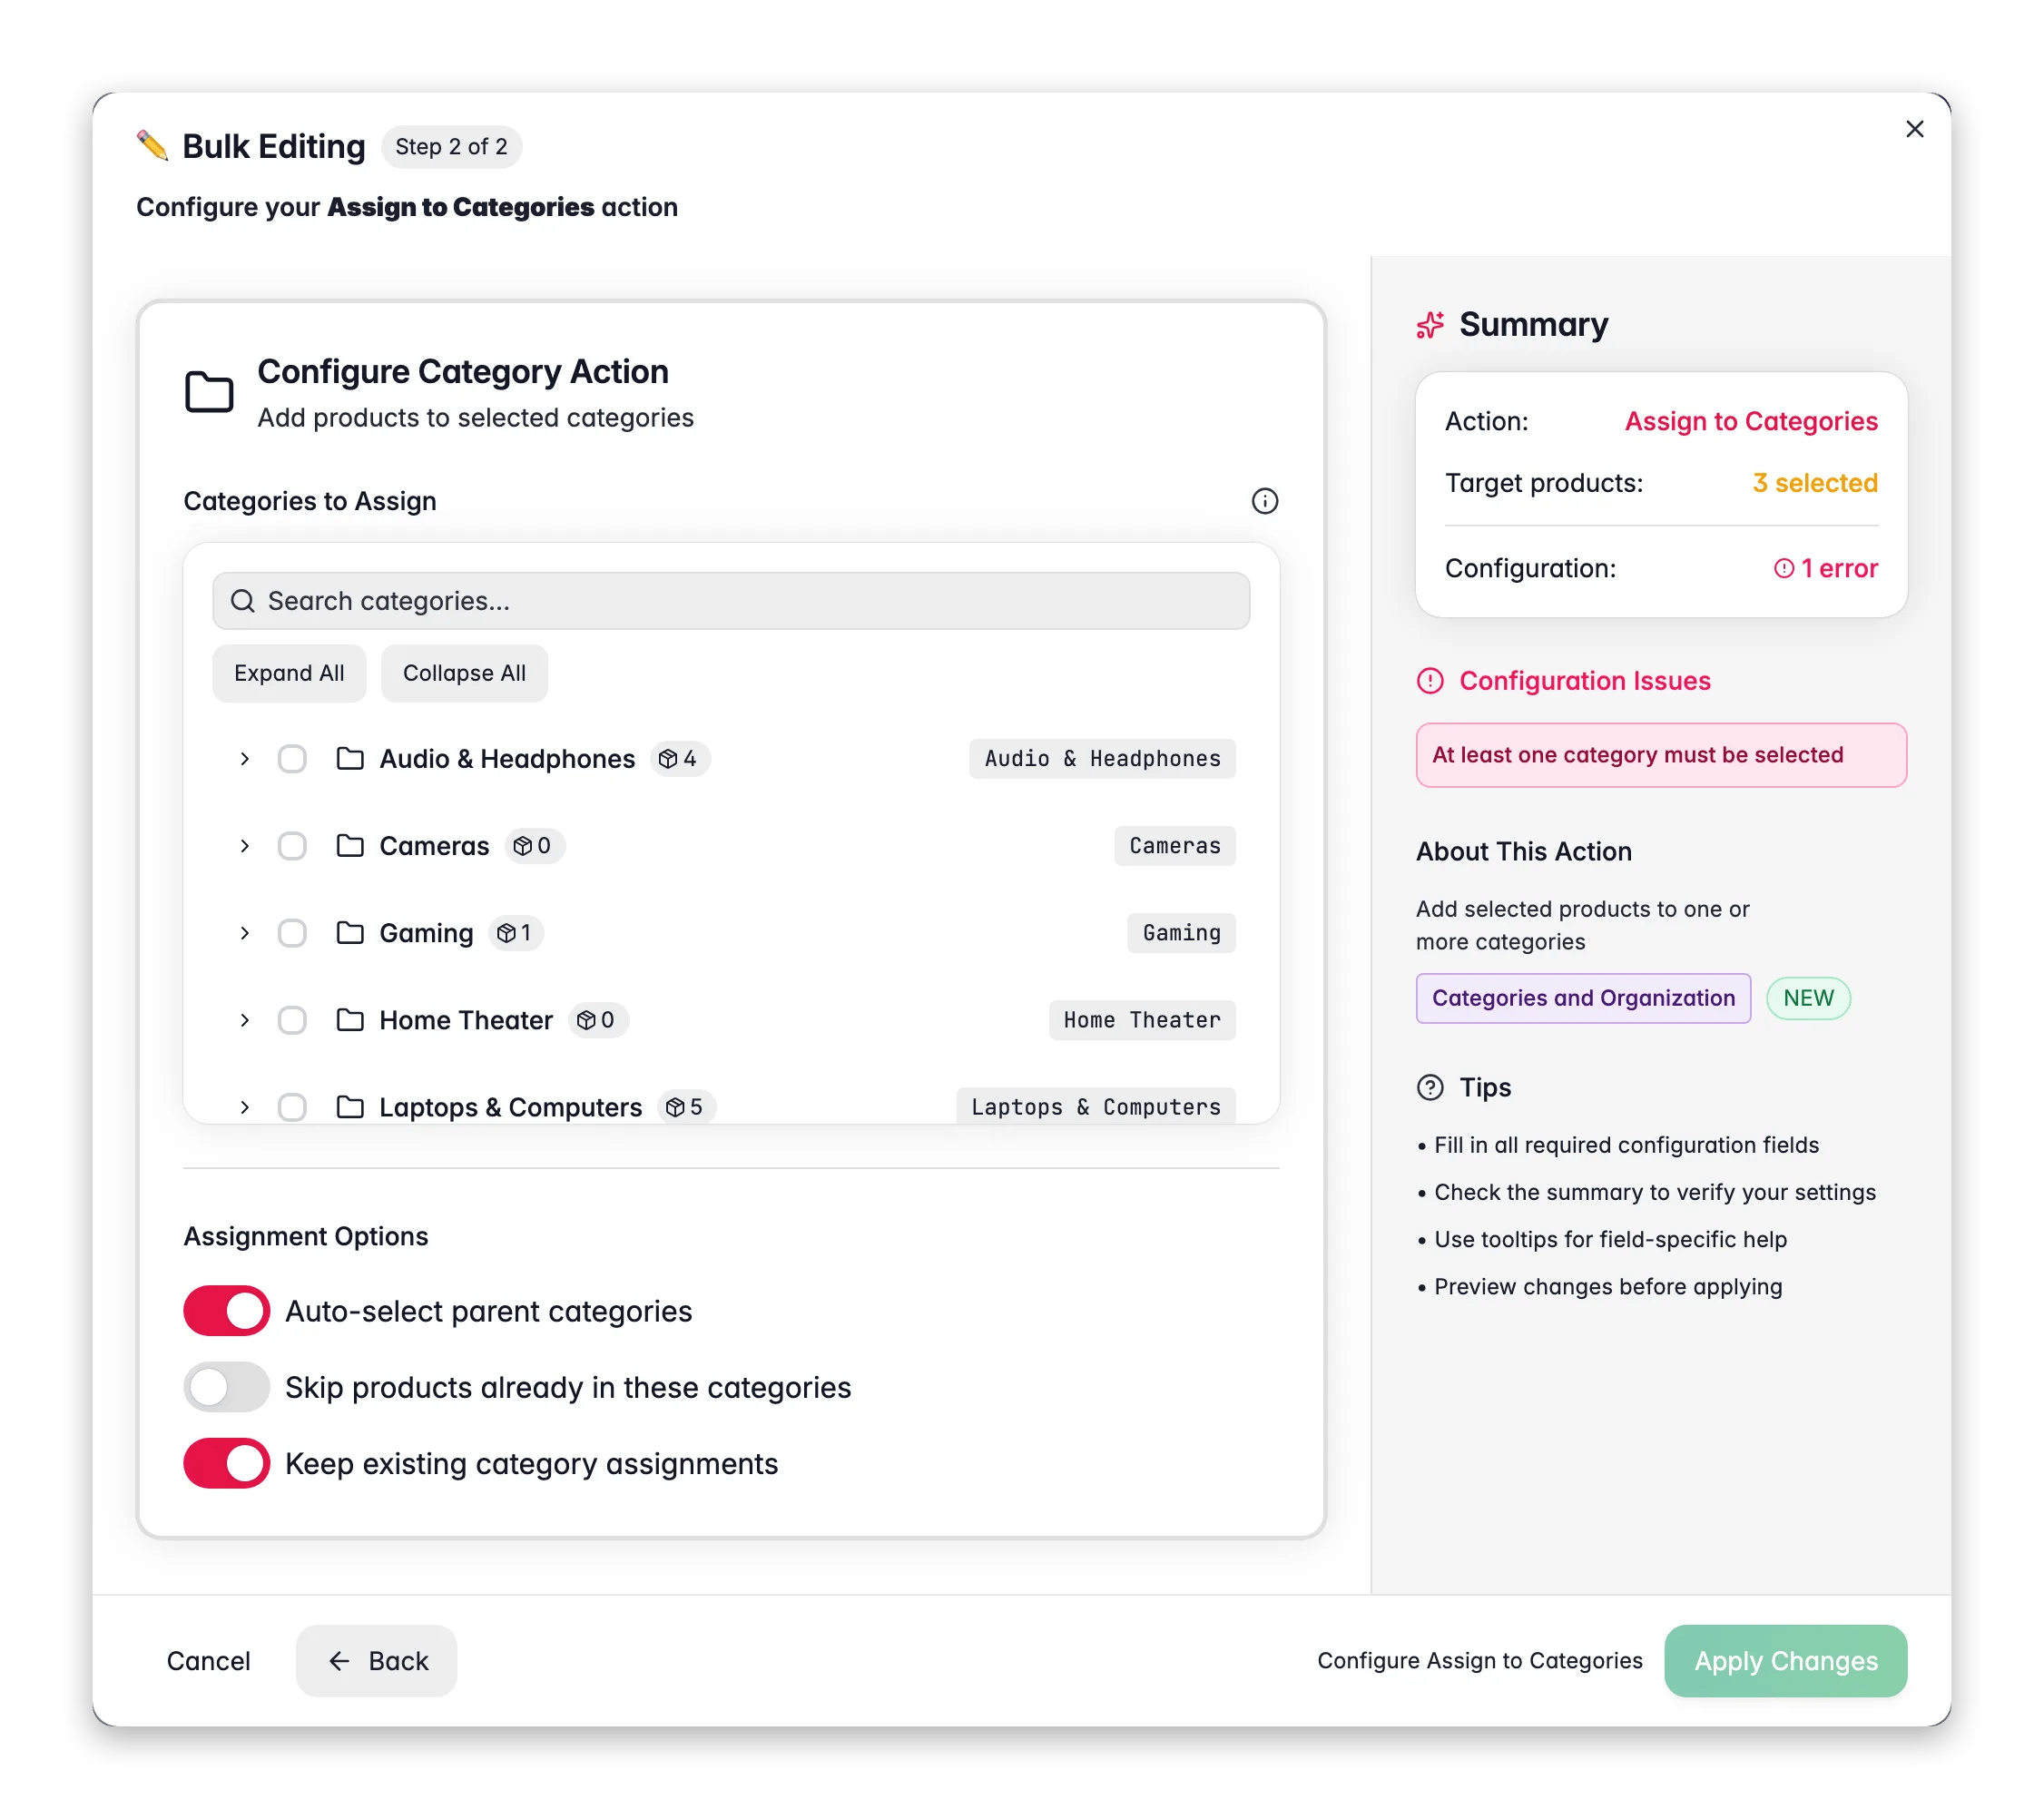Click Collapse All button
Image resolution: width=2044 pixels, height=1819 pixels.
pos(464,673)
